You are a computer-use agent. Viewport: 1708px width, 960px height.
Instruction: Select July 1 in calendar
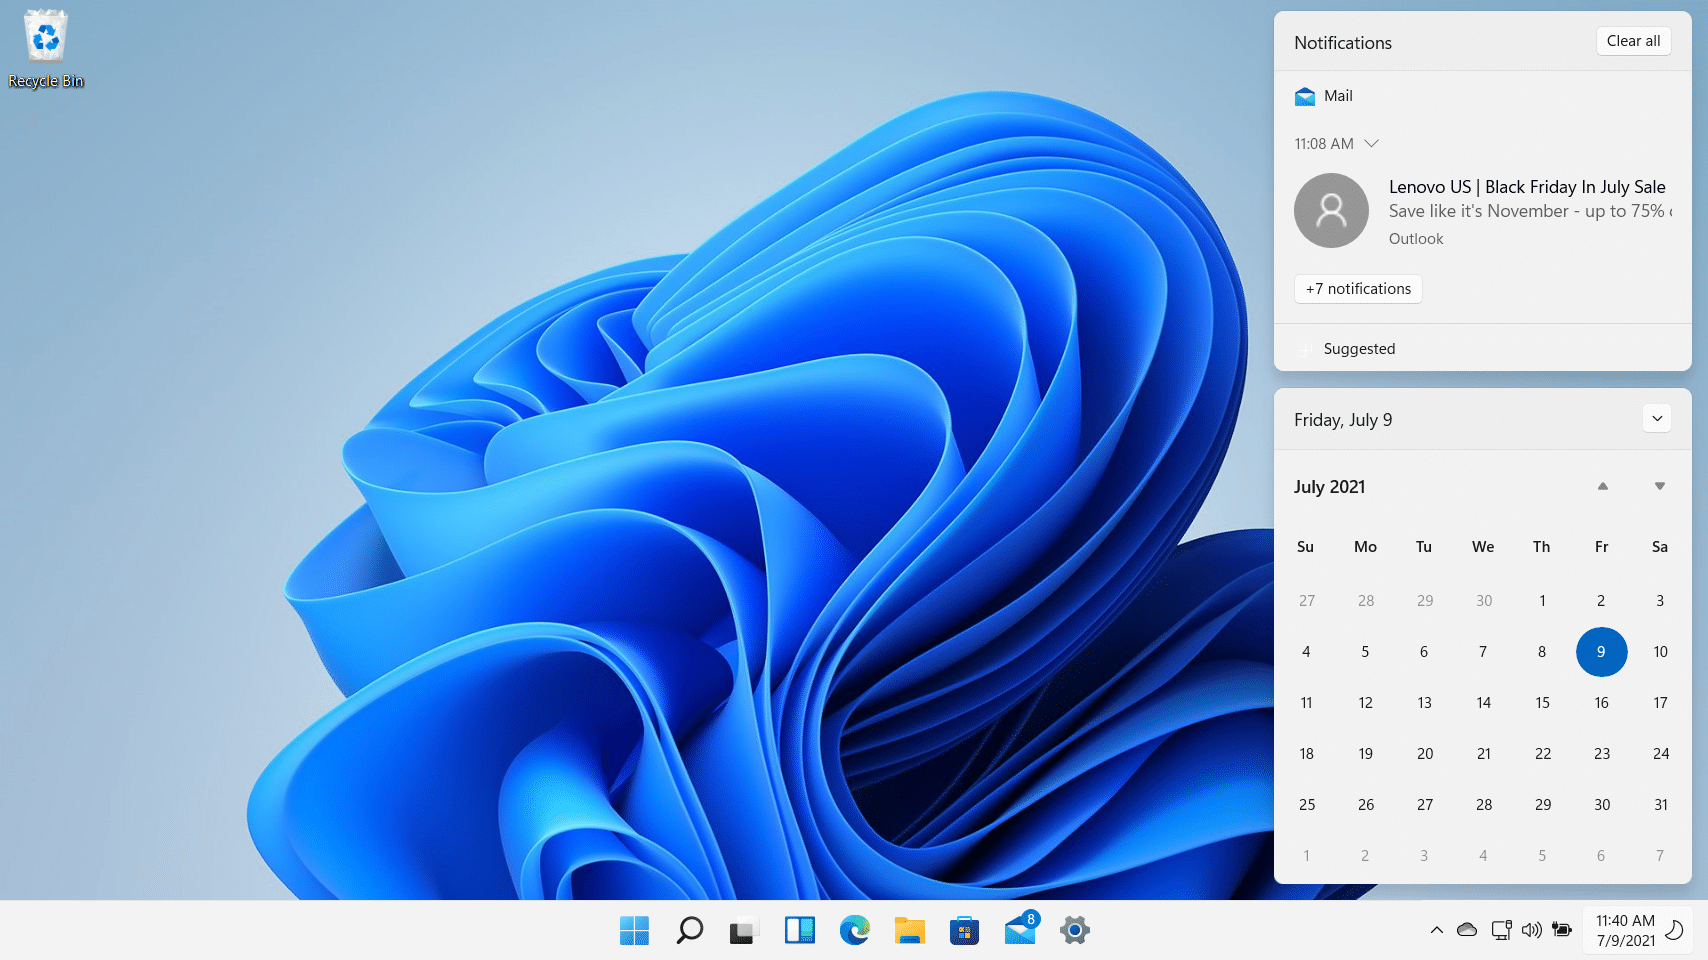tap(1542, 601)
